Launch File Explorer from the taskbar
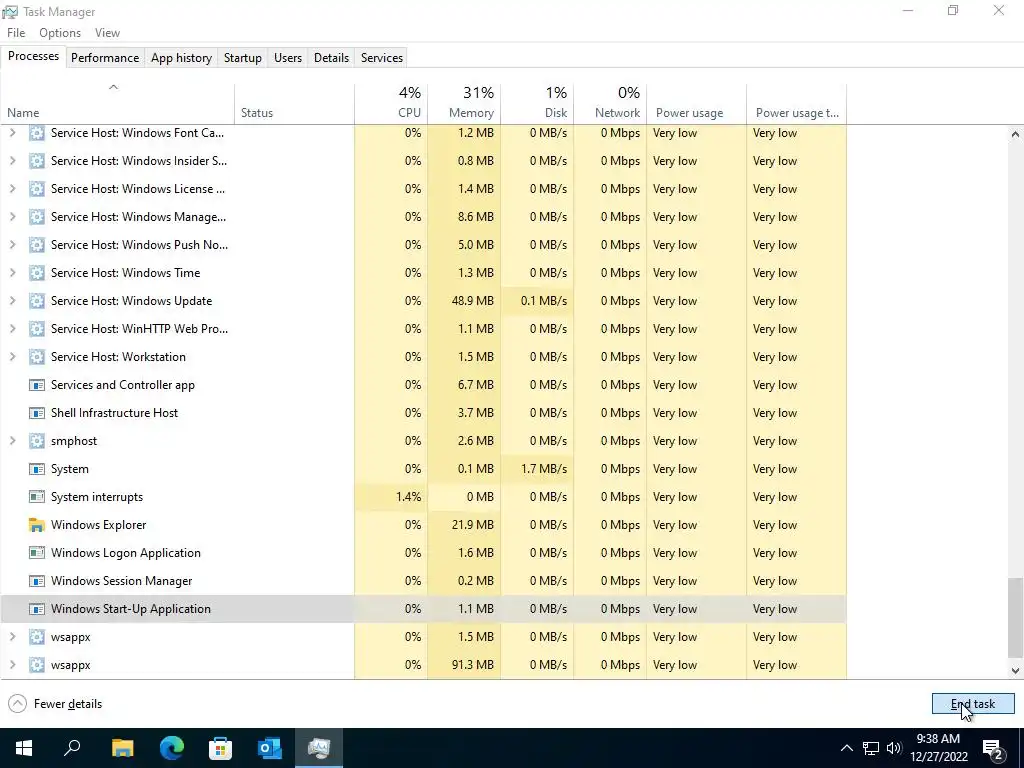This screenshot has width=1024, height=768. click(x=122, y=748)
